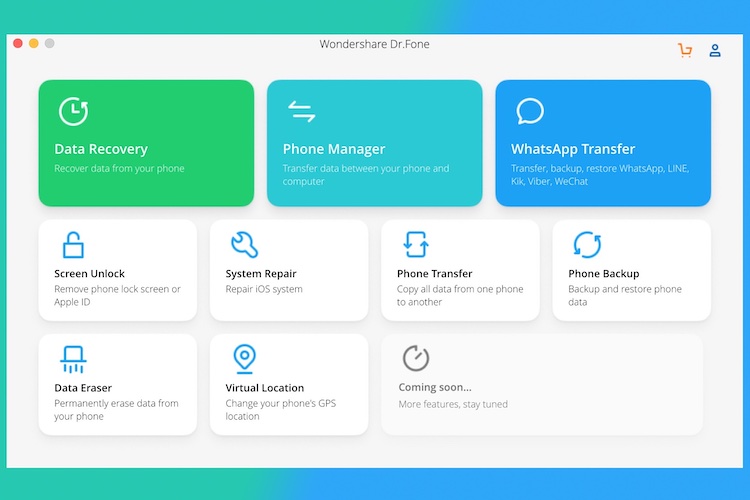750x500 pixels.
Task: Click the WhatsApp Transfer chat bubble icon
Action: (529, 111)
